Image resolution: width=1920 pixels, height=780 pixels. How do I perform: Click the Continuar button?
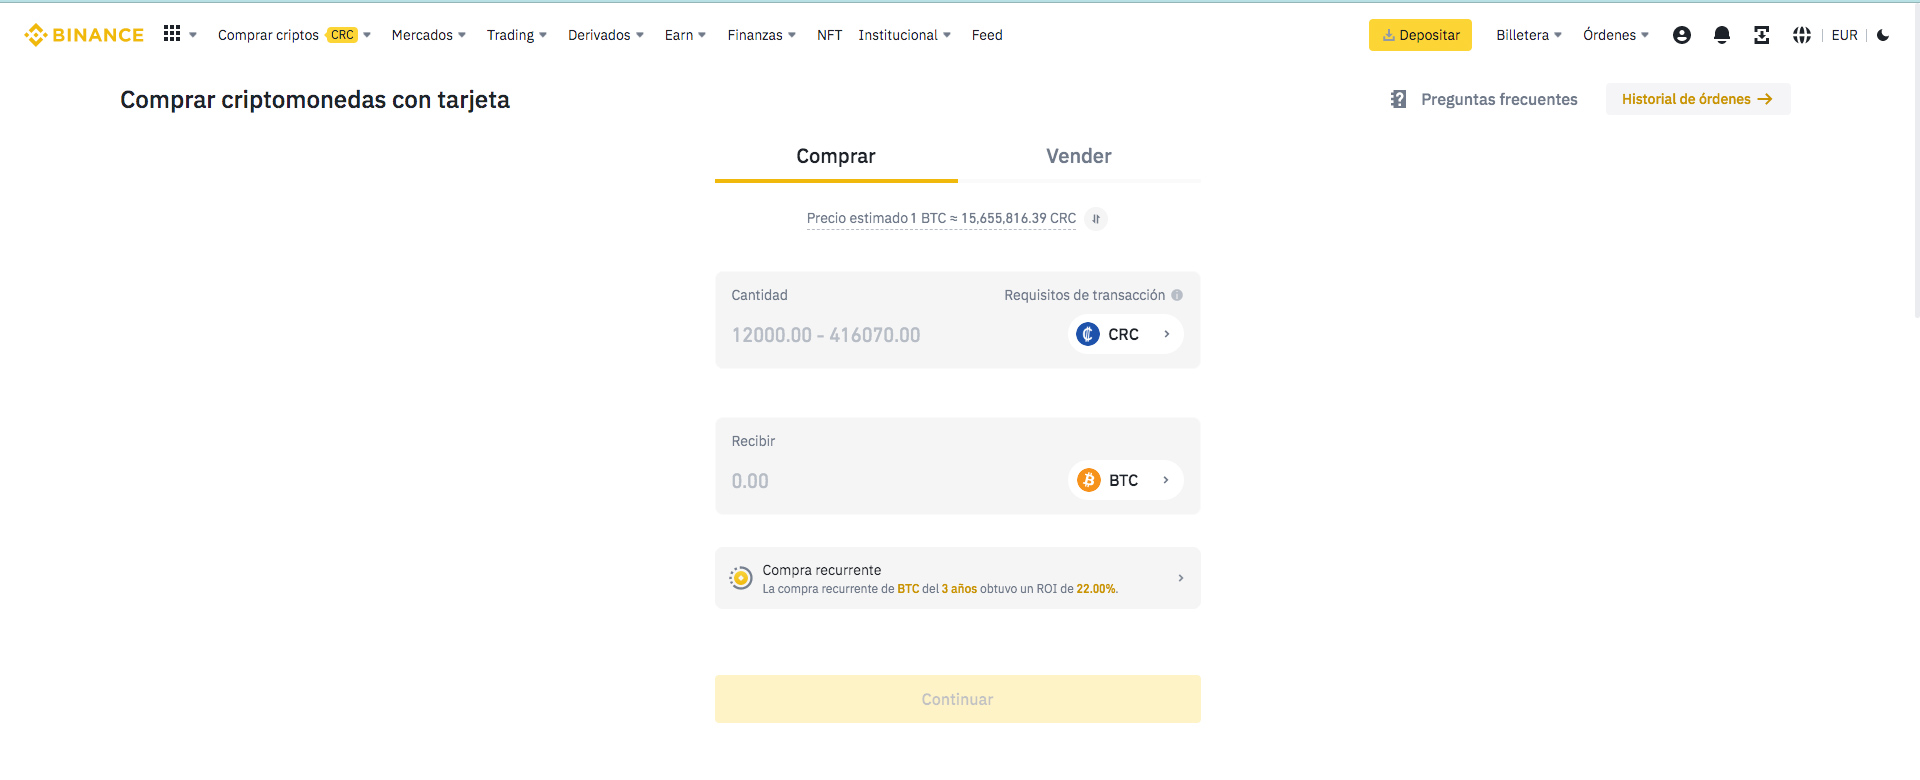pos(958,699)
